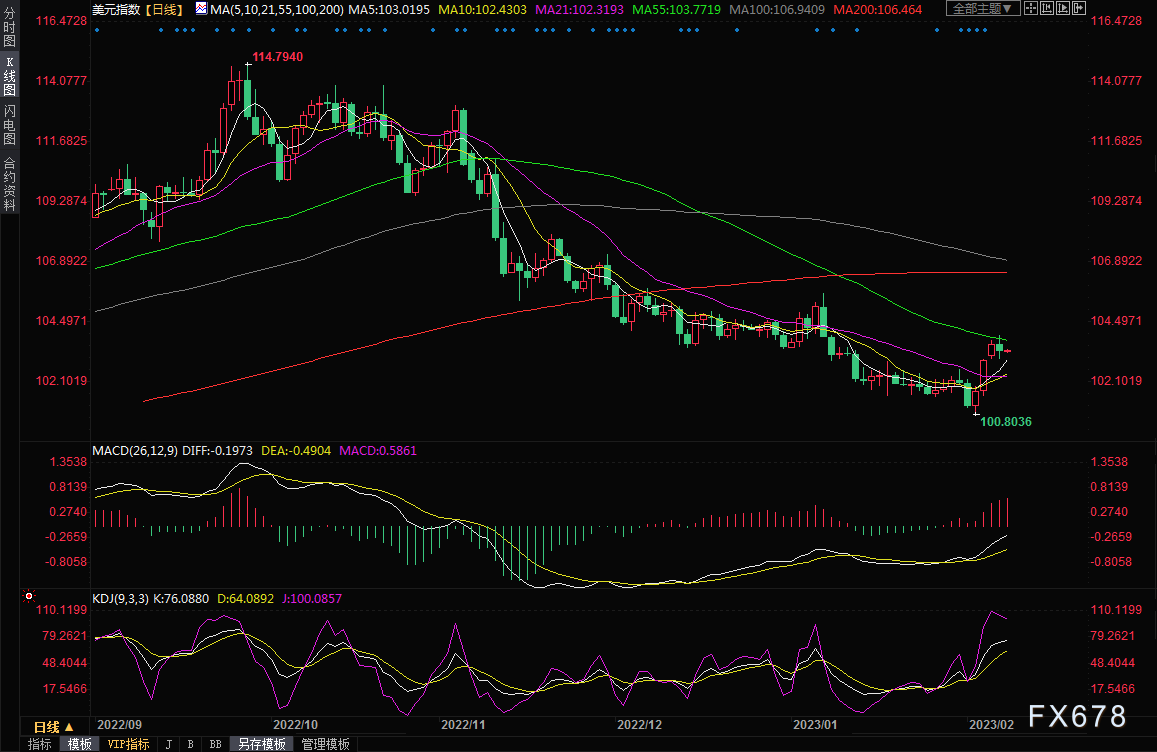
Task: Click the 另存模板 save template button
Action: click(x=262, y=744)
